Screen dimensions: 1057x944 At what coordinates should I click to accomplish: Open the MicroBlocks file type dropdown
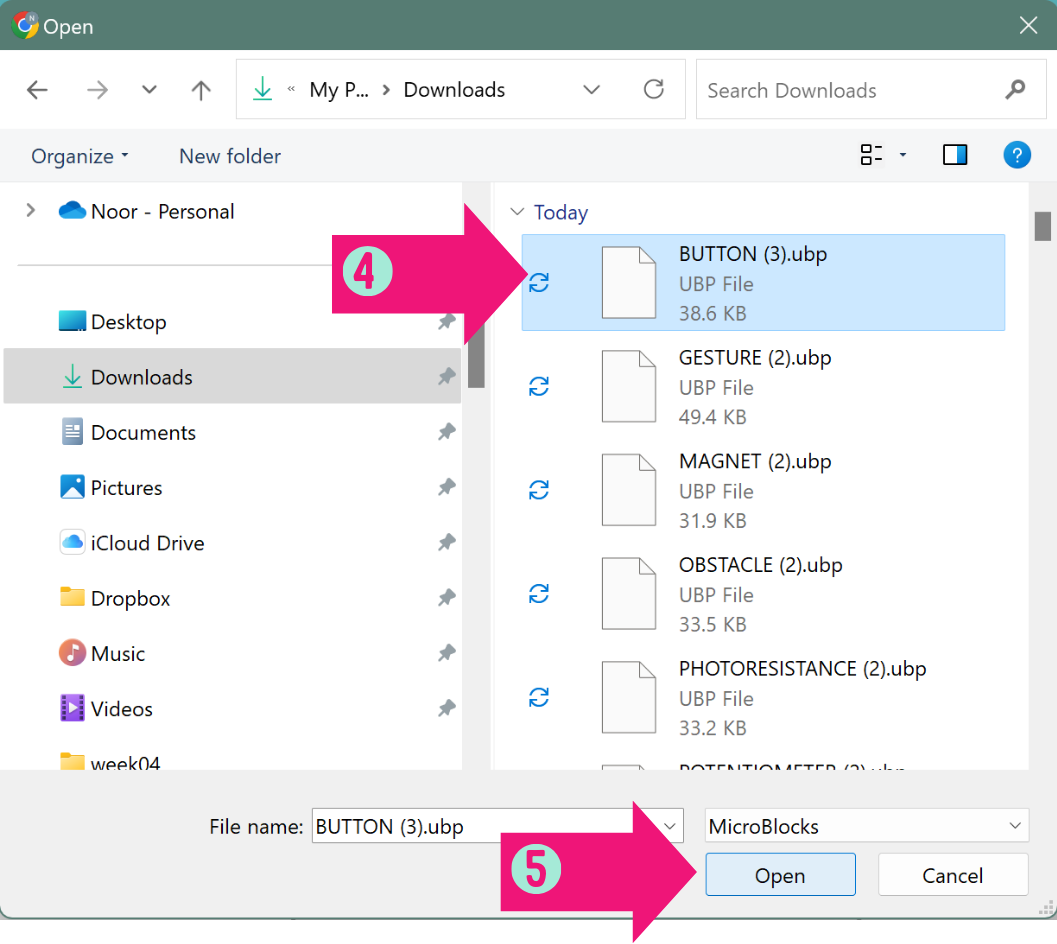pyautogui.click(x=866, y=827)
